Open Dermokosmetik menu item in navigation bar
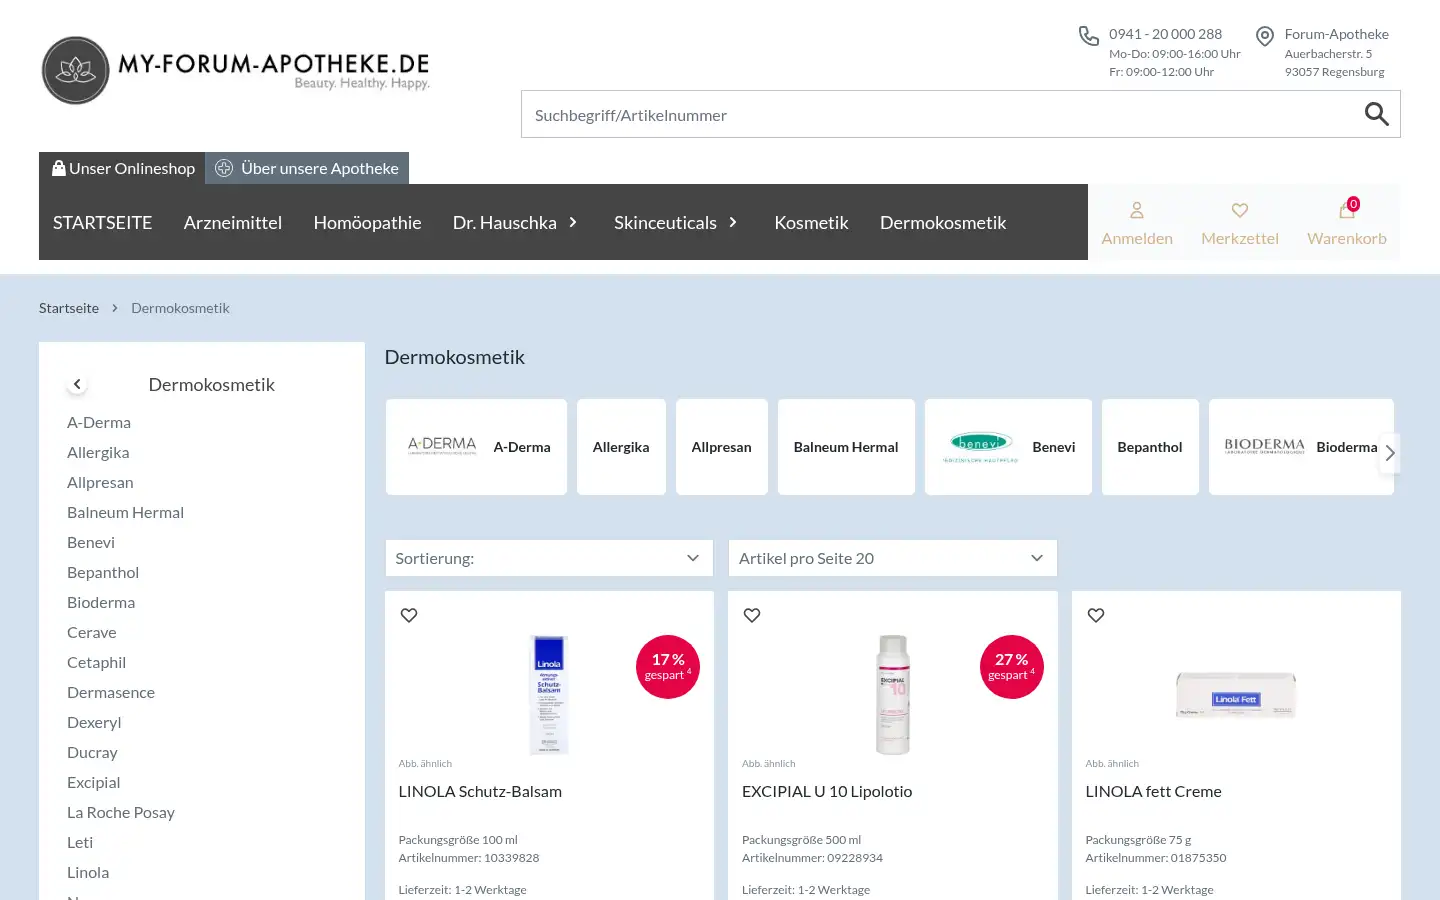Image resolution: width=1440 pixels, height=900 pixels. 943,222
